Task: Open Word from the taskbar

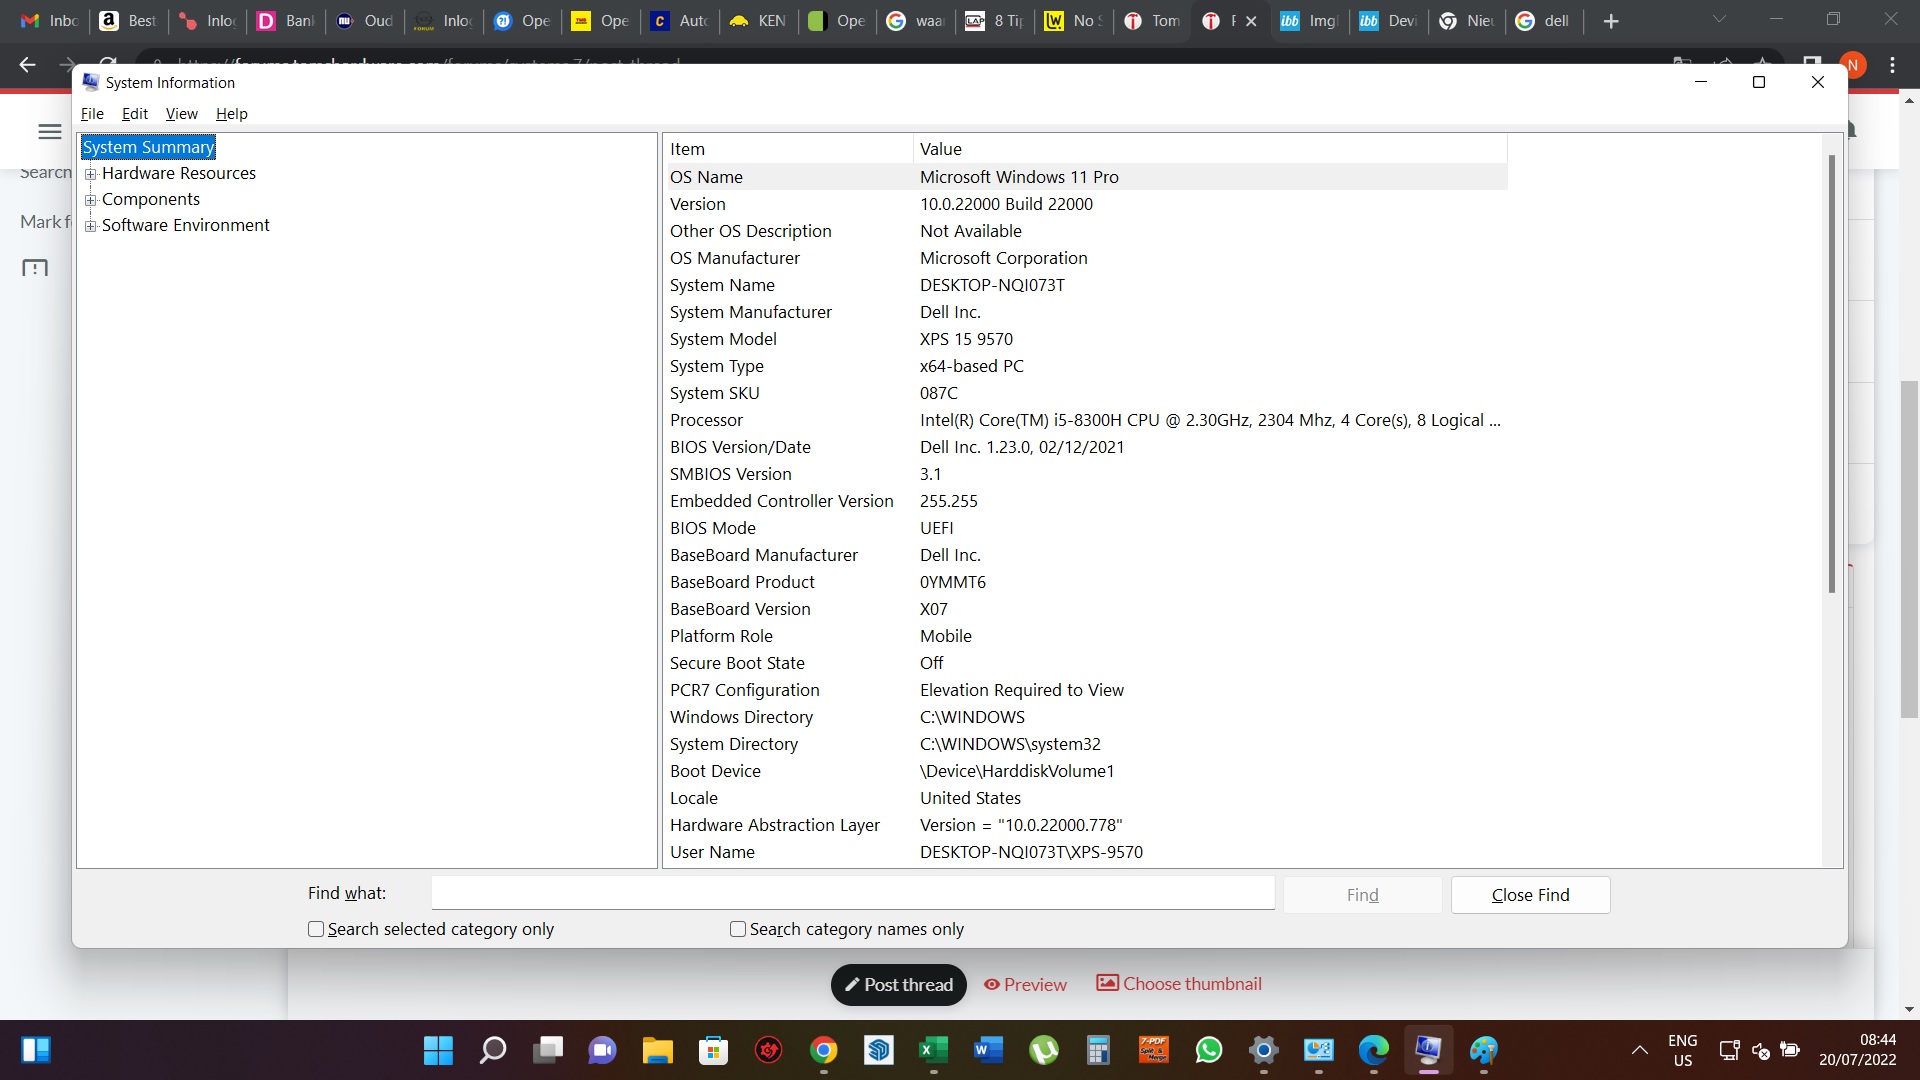Action: [x=988, y=1050]
